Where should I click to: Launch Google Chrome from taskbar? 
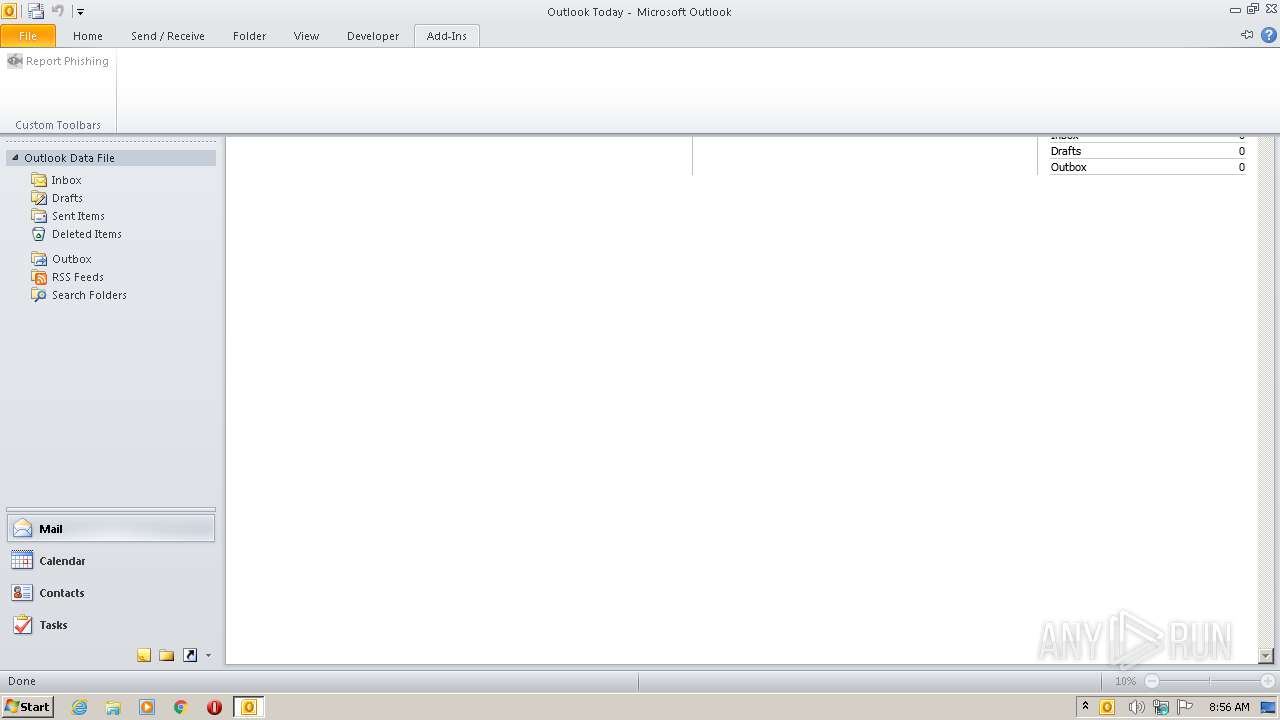(x=181, y=707)
